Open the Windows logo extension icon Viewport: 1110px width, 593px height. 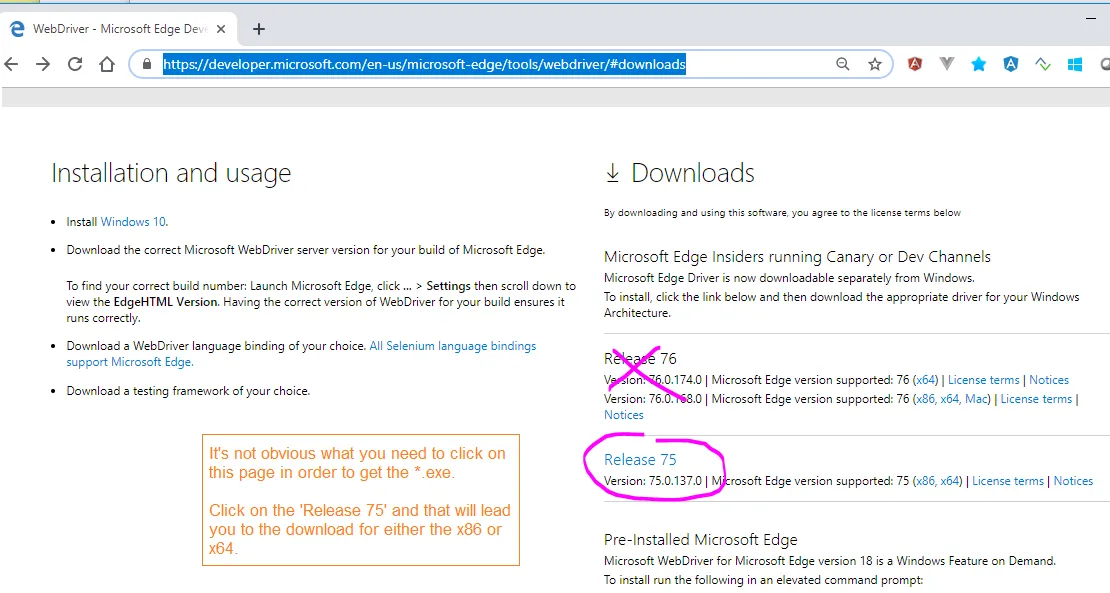coord(1075,64)
